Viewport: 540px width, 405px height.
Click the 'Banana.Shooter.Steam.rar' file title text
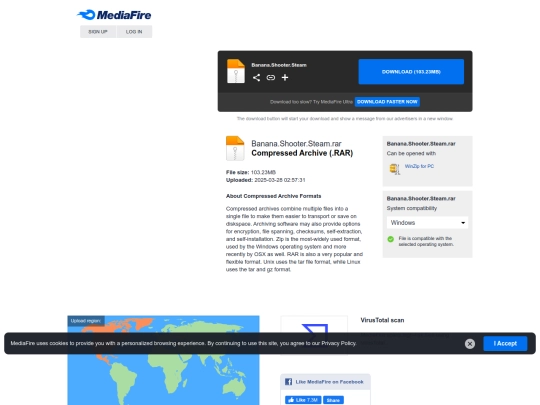(296, 144)
